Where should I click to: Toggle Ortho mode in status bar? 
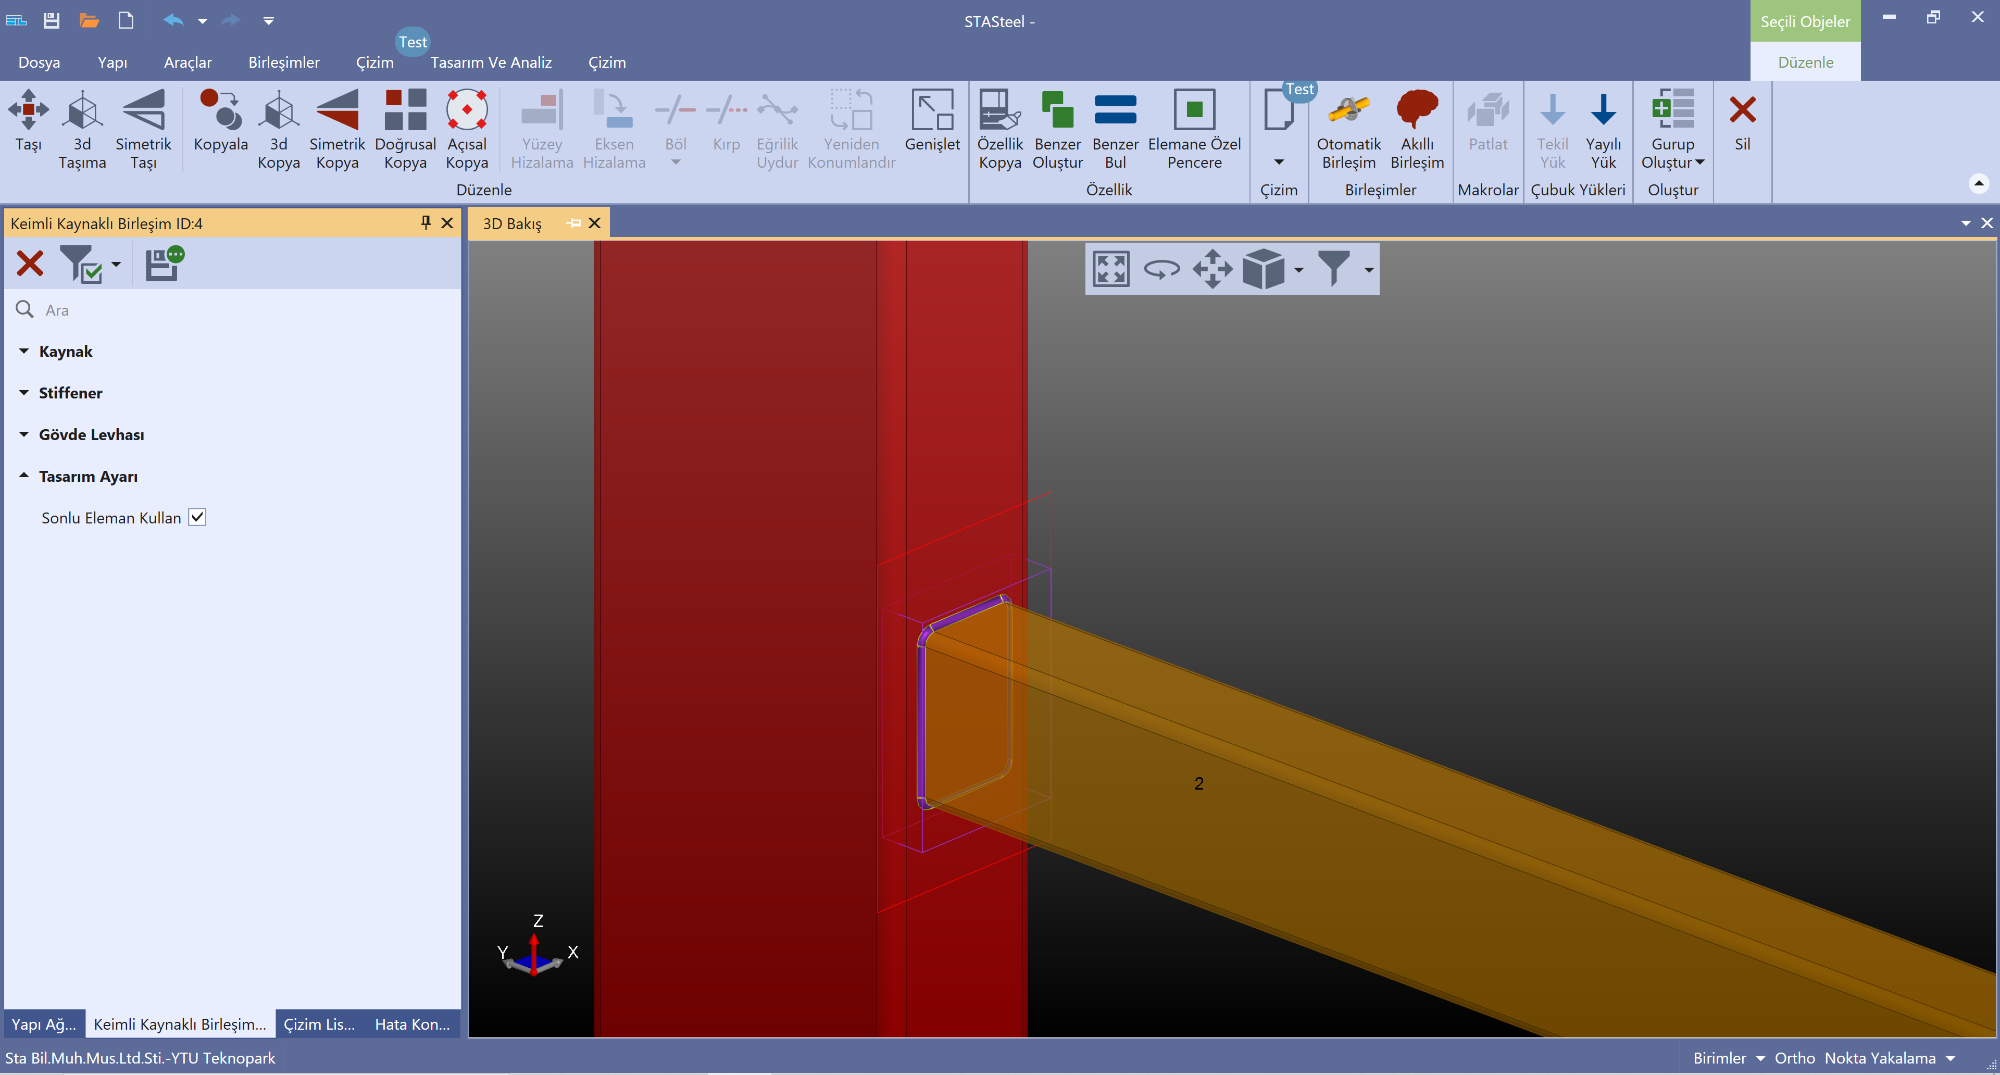[x=1794, y=1058]
